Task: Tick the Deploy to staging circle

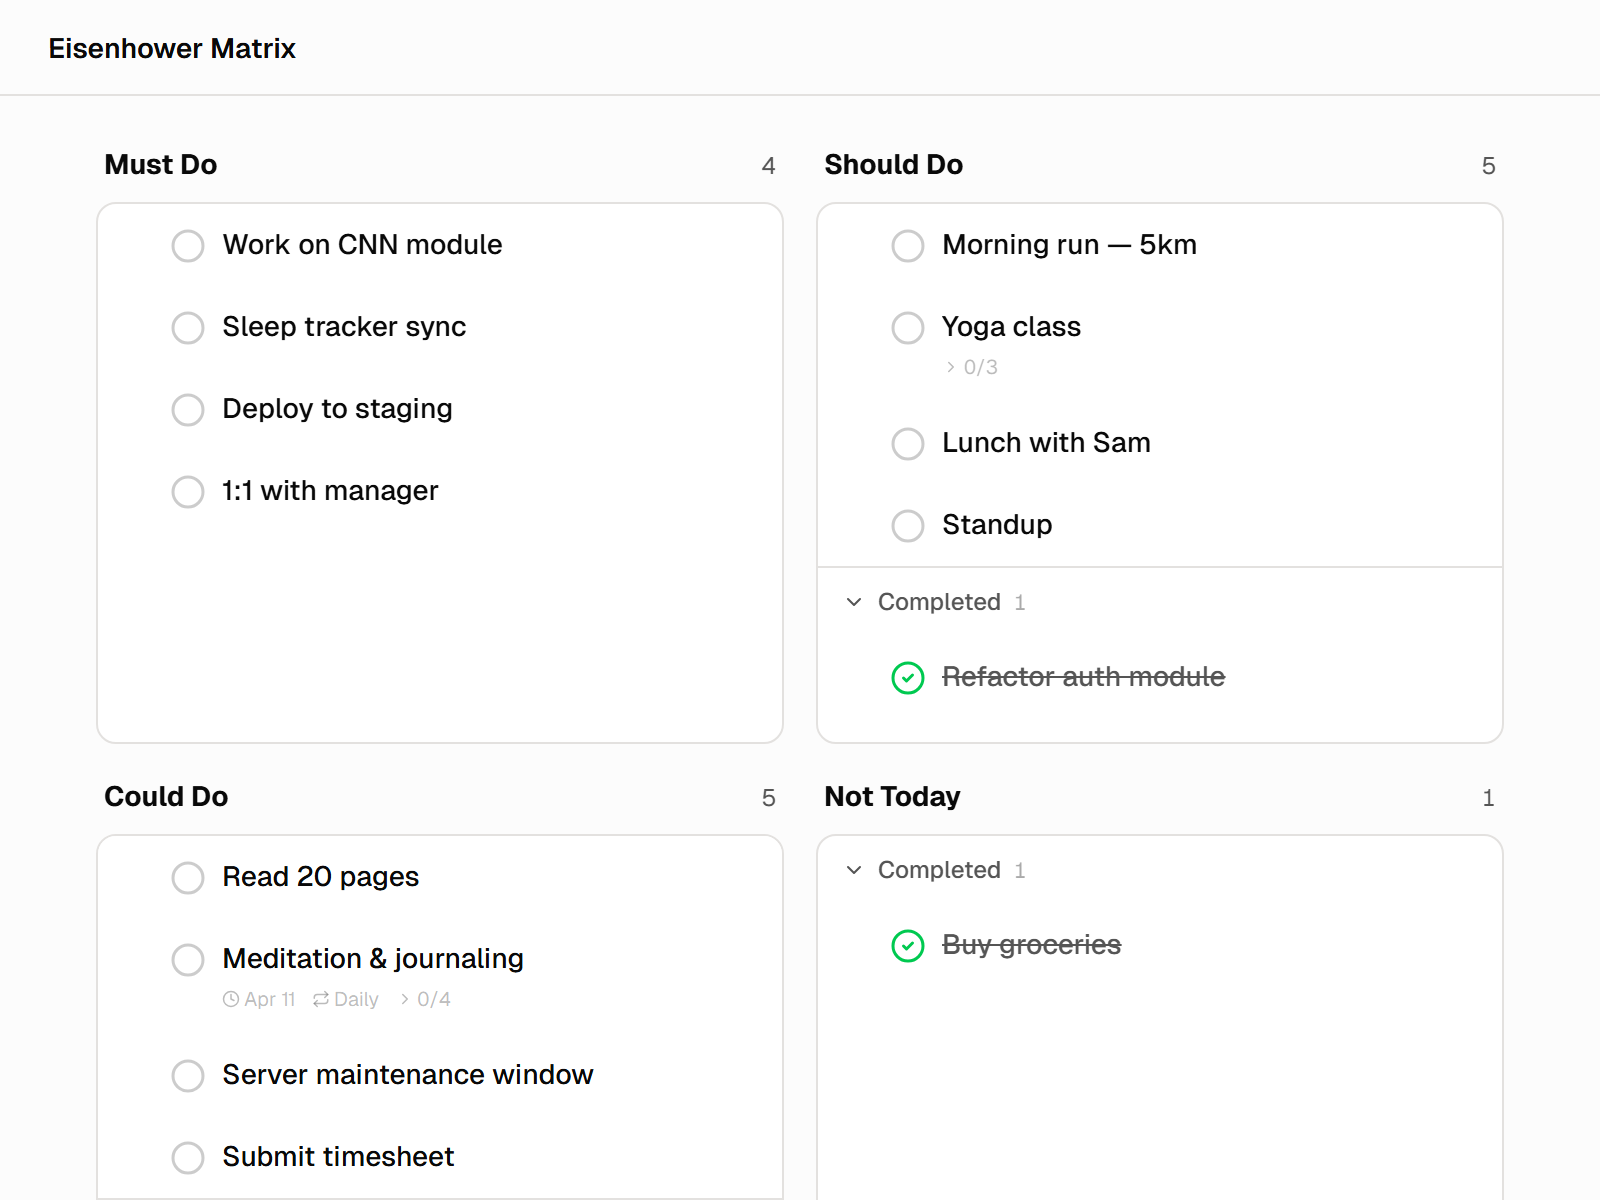Action: (187, 410)
